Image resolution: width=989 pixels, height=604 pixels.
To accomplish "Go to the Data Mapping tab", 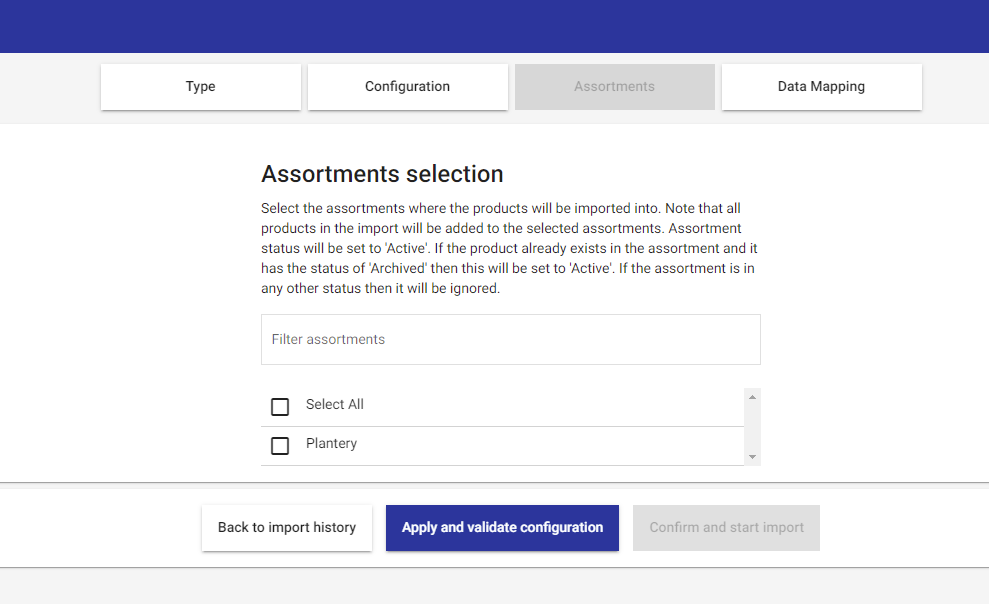I will point(821,86).
